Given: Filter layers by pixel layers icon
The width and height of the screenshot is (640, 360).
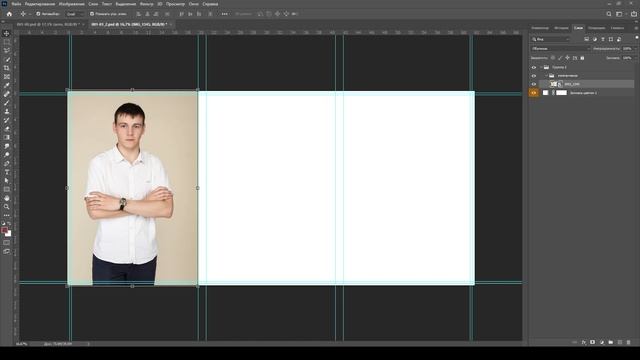Looking at the screenshot, I should (x=587, y=39).
